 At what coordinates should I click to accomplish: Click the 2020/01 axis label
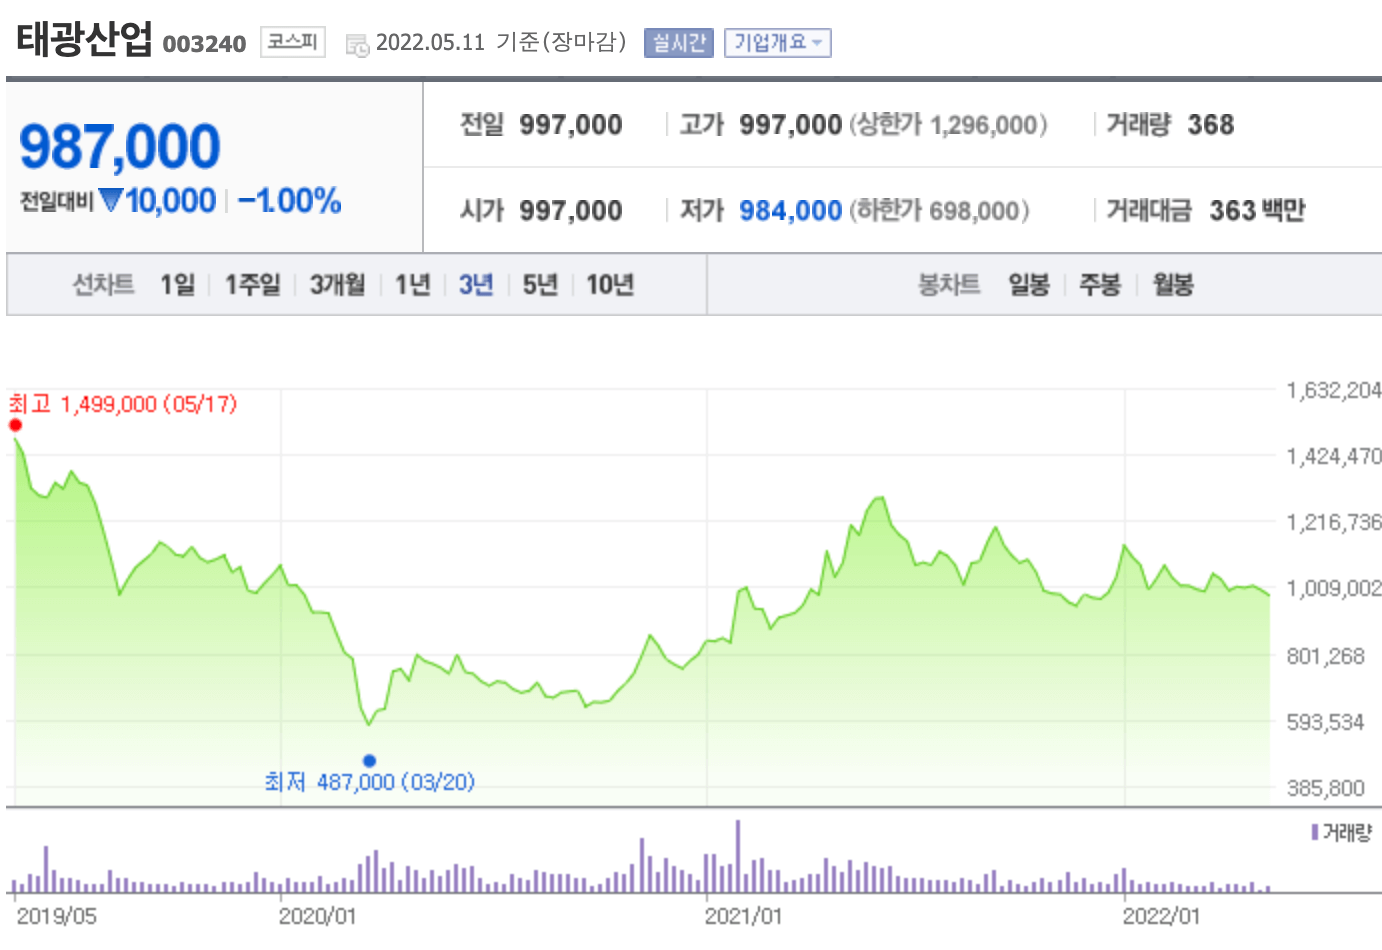[317, 917]
